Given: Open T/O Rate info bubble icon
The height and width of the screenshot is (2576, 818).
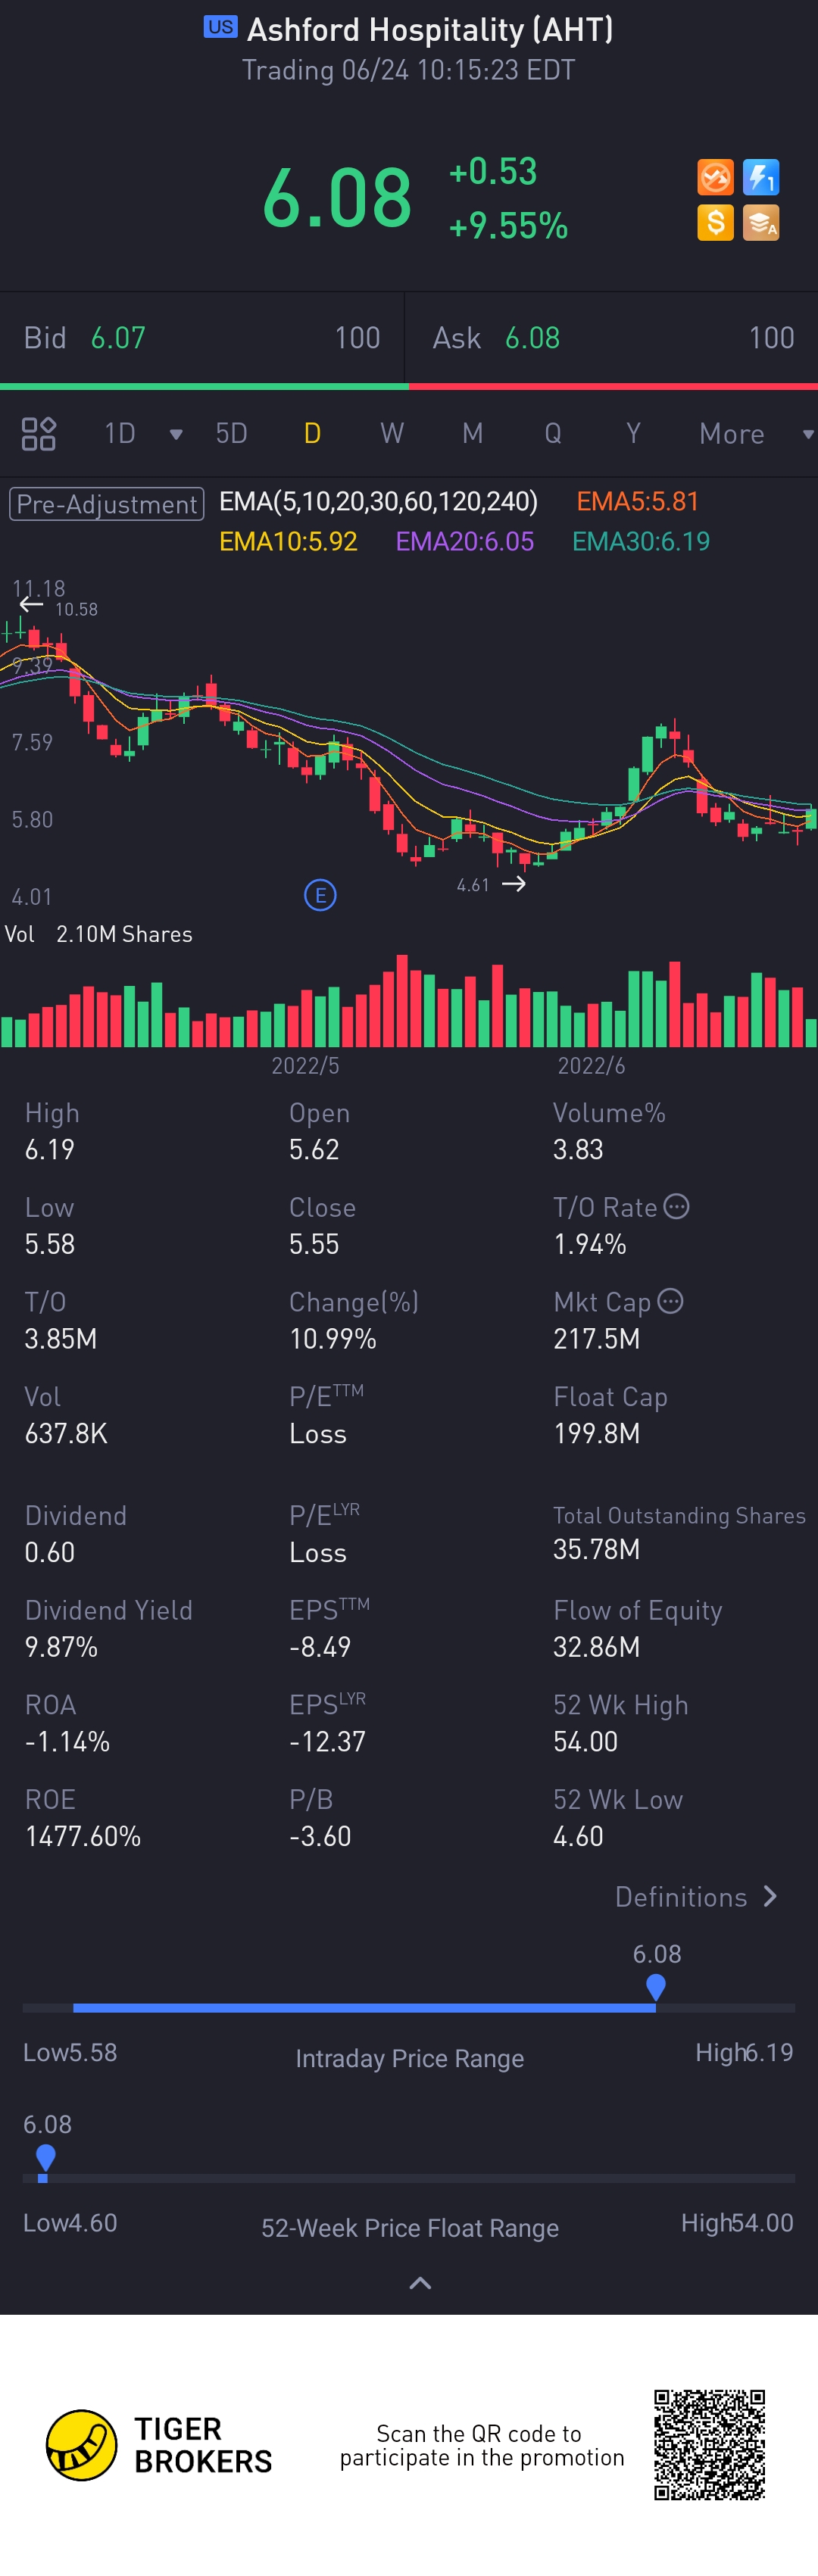Looking at the screenshot, I should (677, 1206).
